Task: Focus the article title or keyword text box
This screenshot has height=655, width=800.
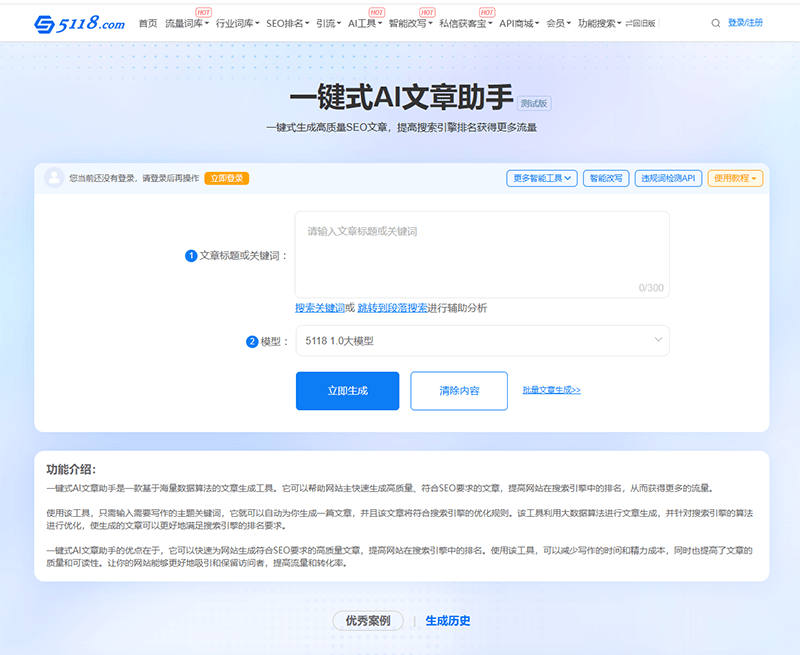Action: click(x=482, y=253)
